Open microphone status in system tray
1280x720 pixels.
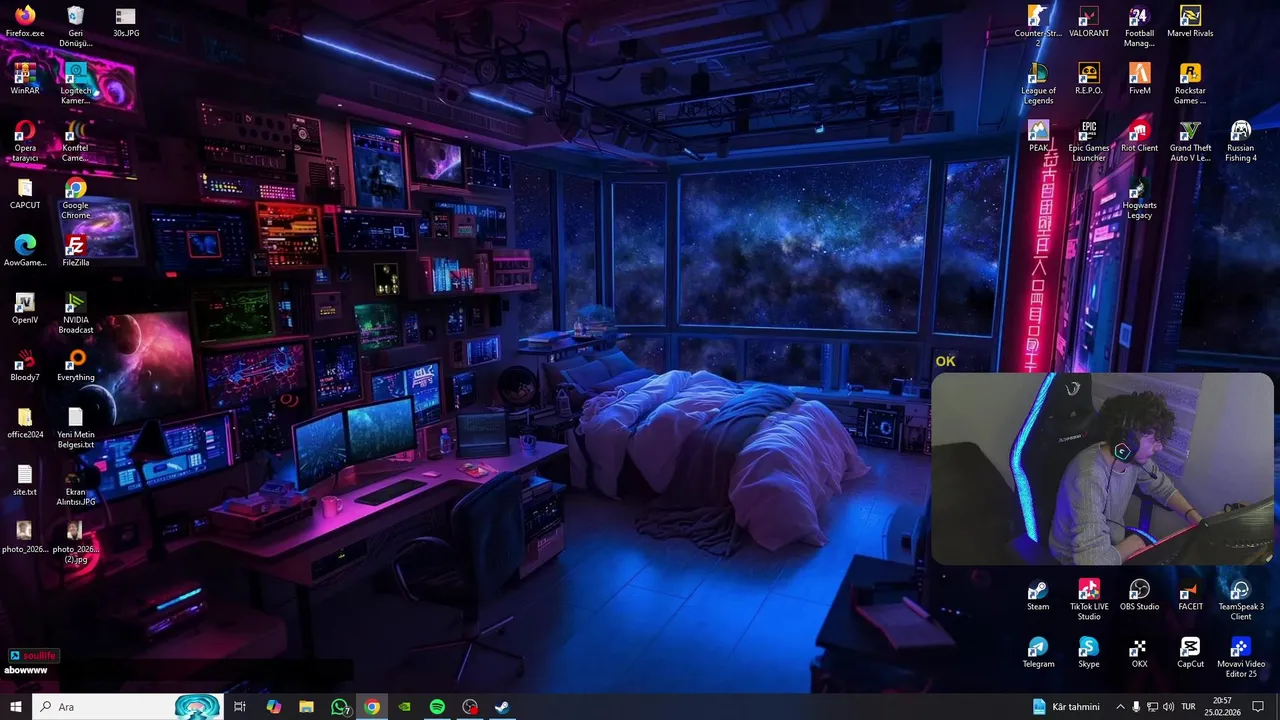point(1136,707)
